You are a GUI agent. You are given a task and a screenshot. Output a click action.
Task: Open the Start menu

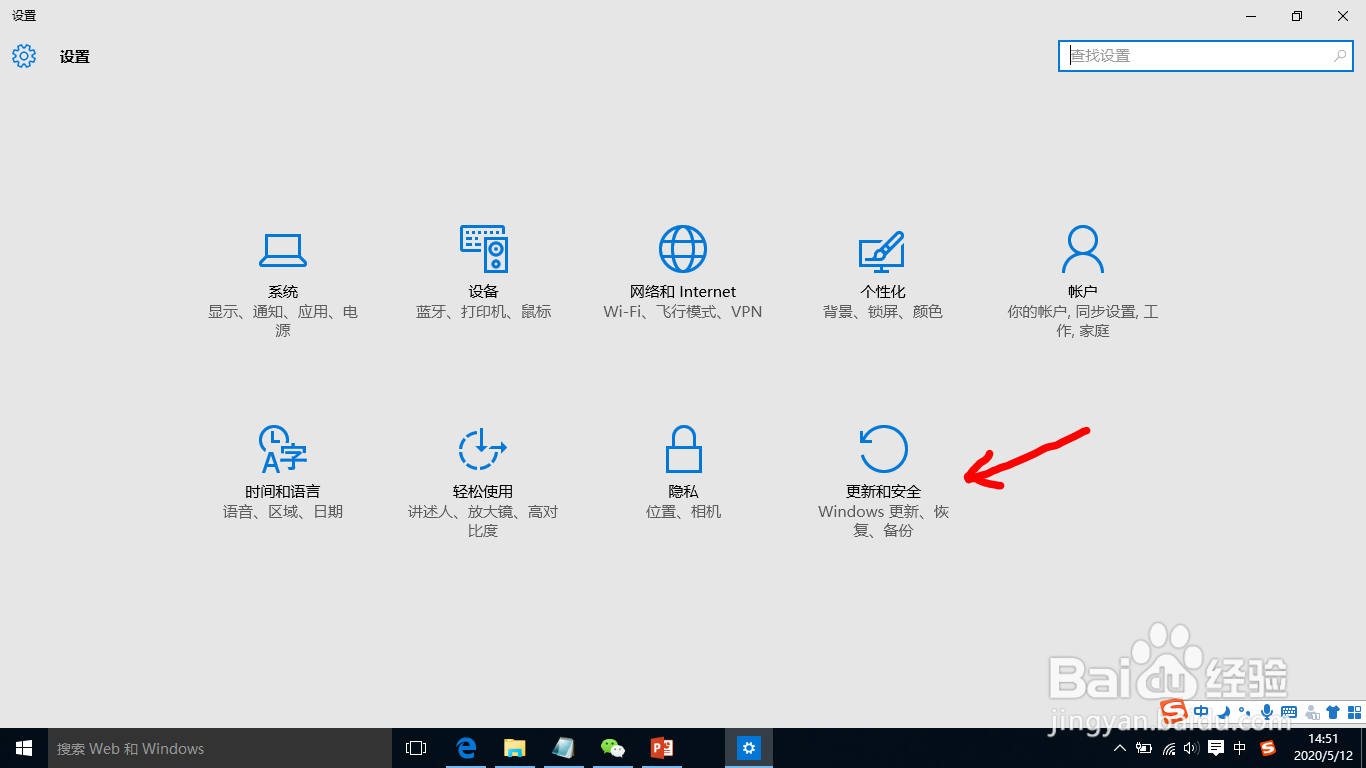(x=22, y=747)
